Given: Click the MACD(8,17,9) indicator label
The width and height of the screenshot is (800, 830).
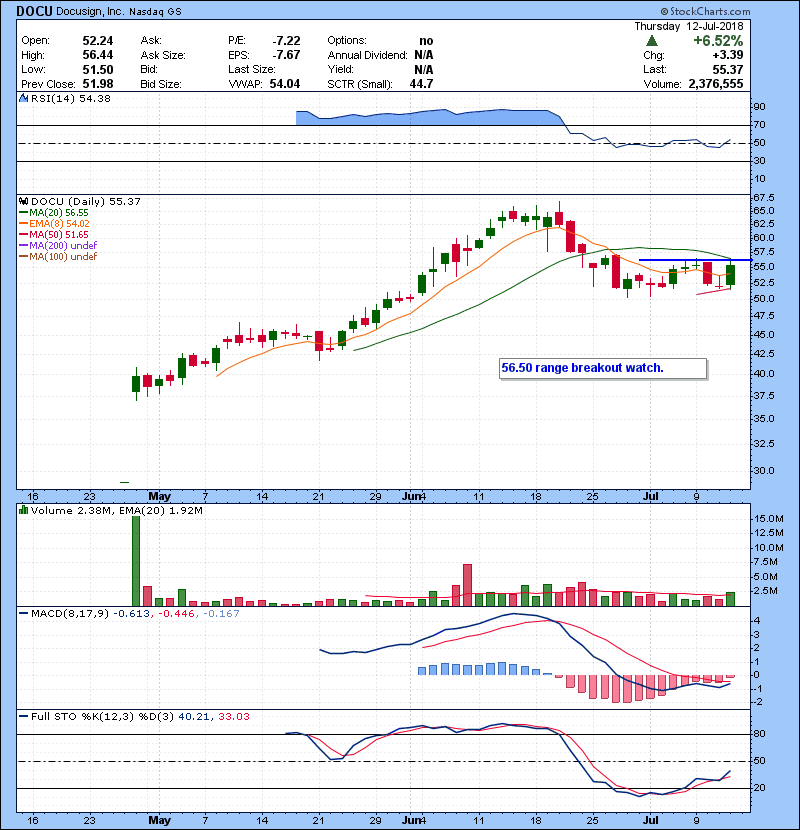Looking at the screenshot, I should pos(70,614).
